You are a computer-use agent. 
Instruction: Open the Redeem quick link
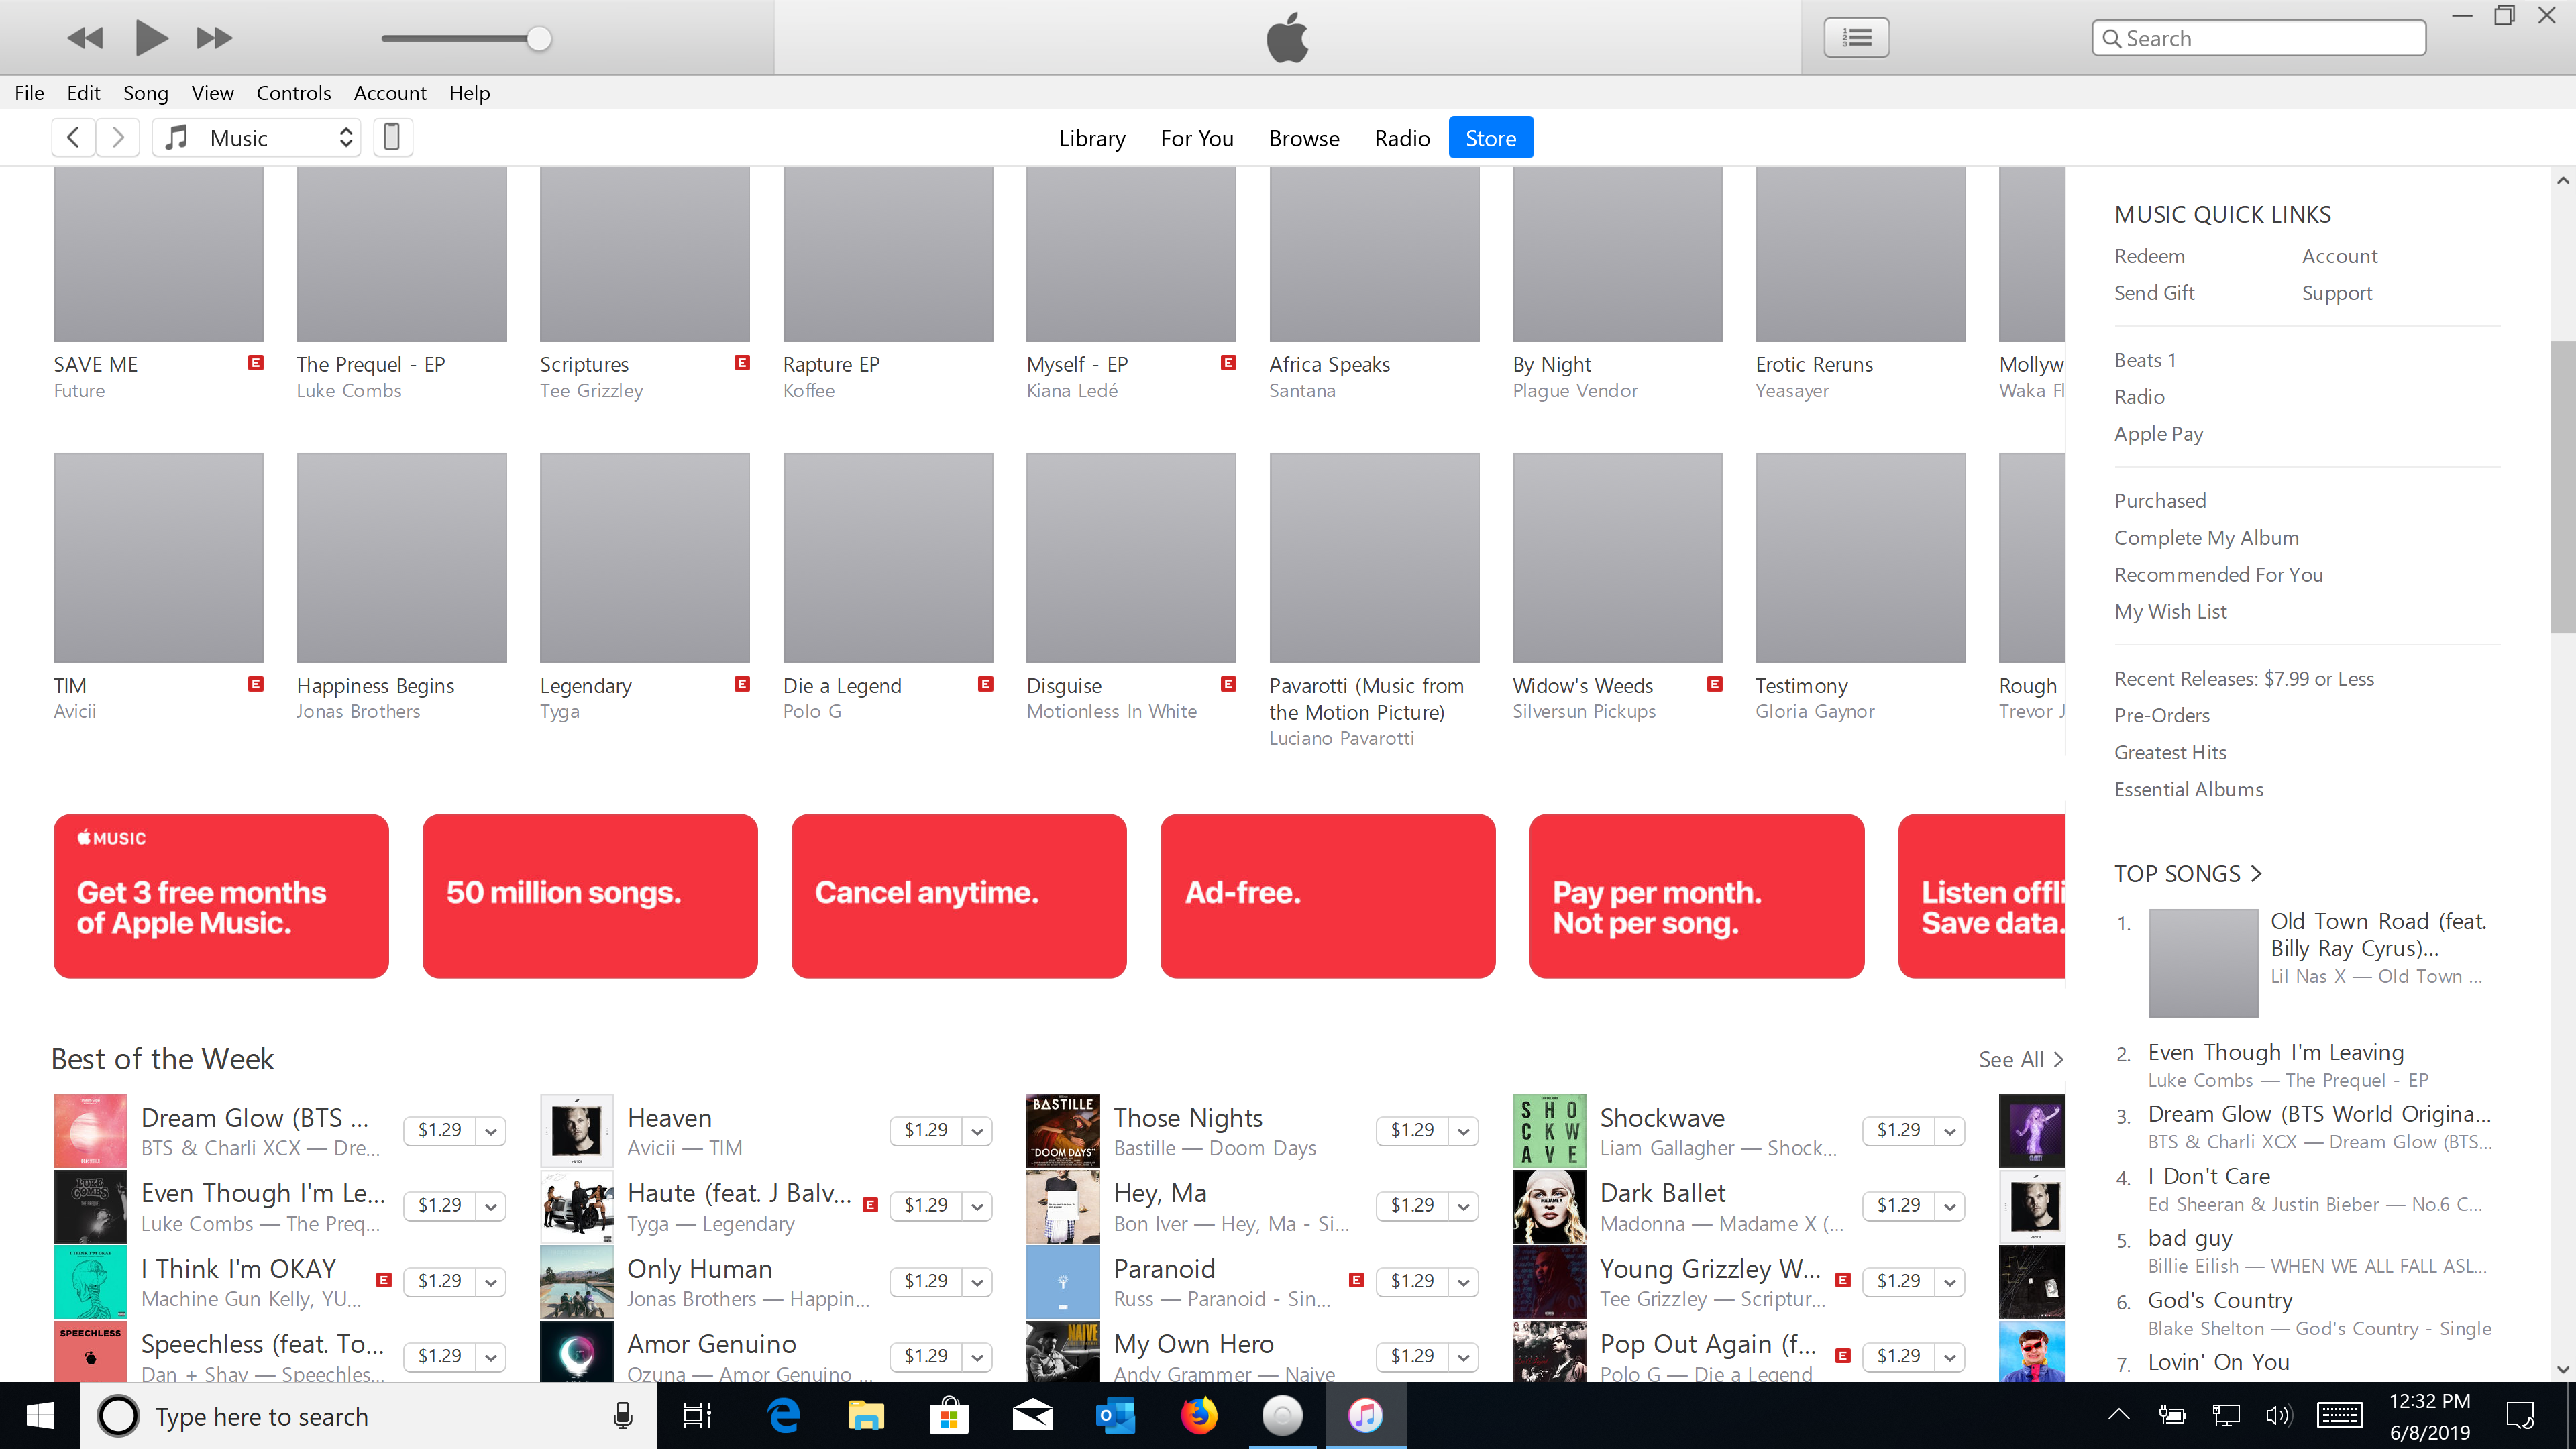[2149, 256]
